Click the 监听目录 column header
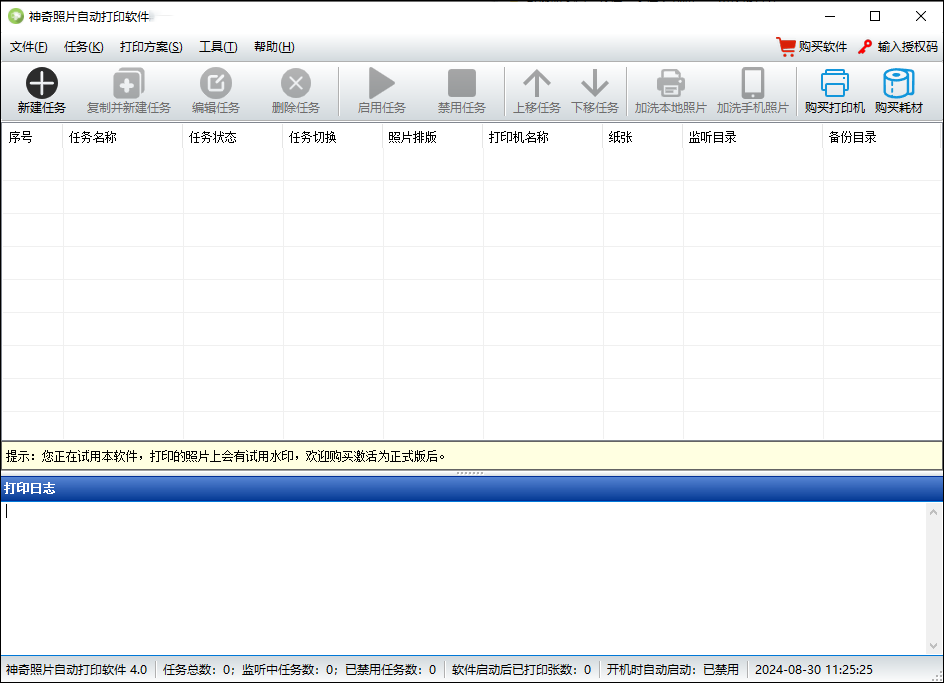The image size is (944, 683). [753, 137]
